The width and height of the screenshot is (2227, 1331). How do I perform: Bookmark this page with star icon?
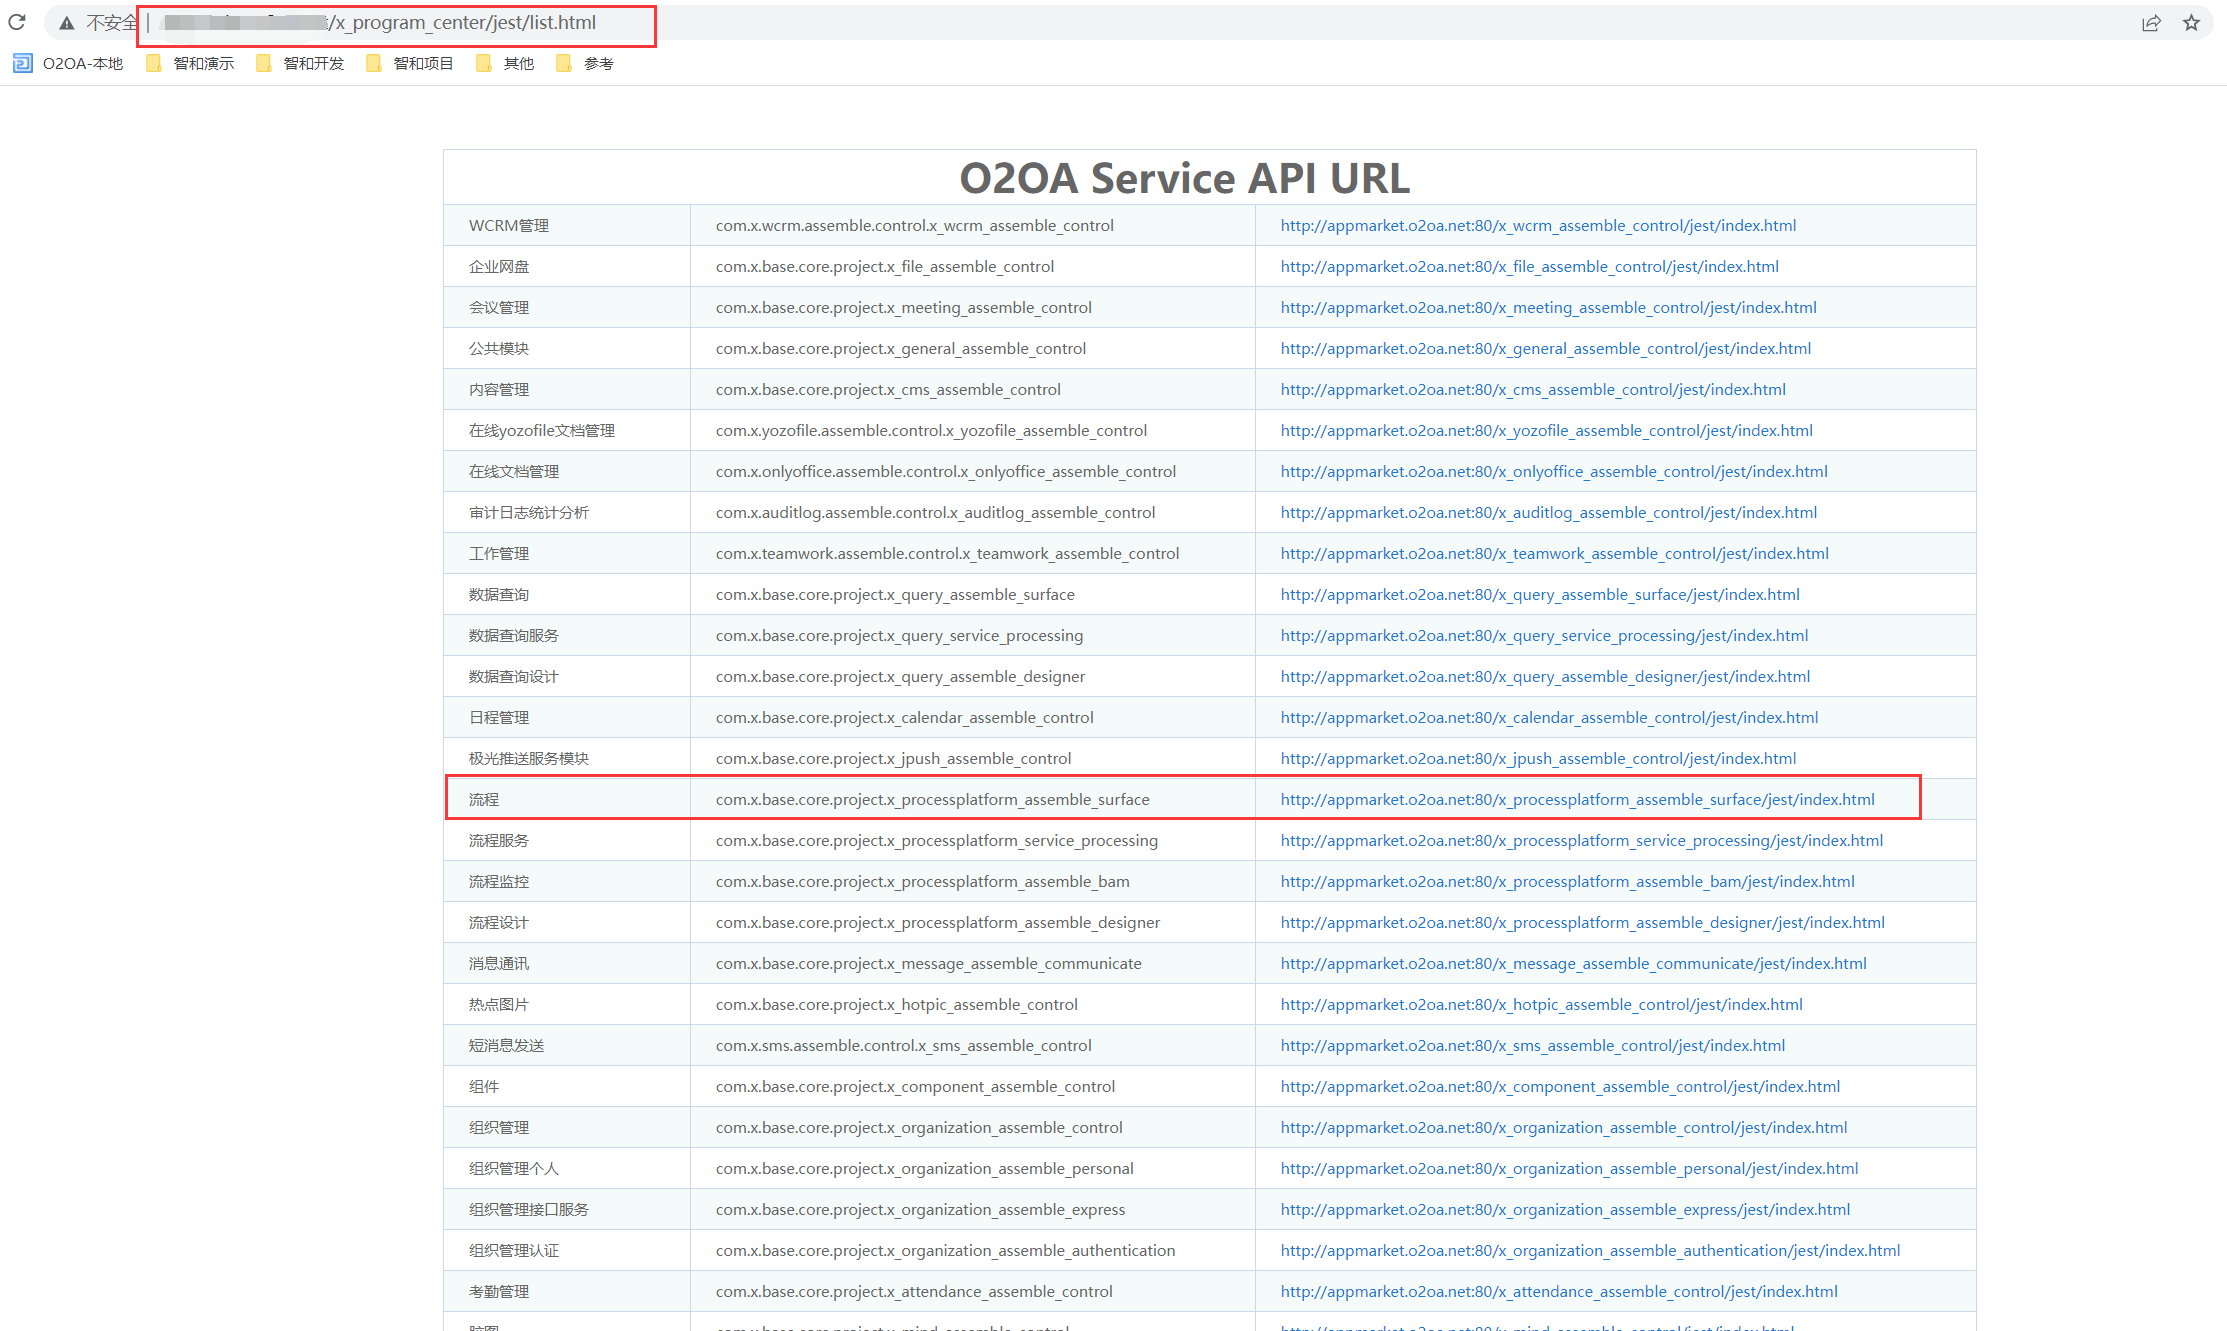tap(2191, 23)
